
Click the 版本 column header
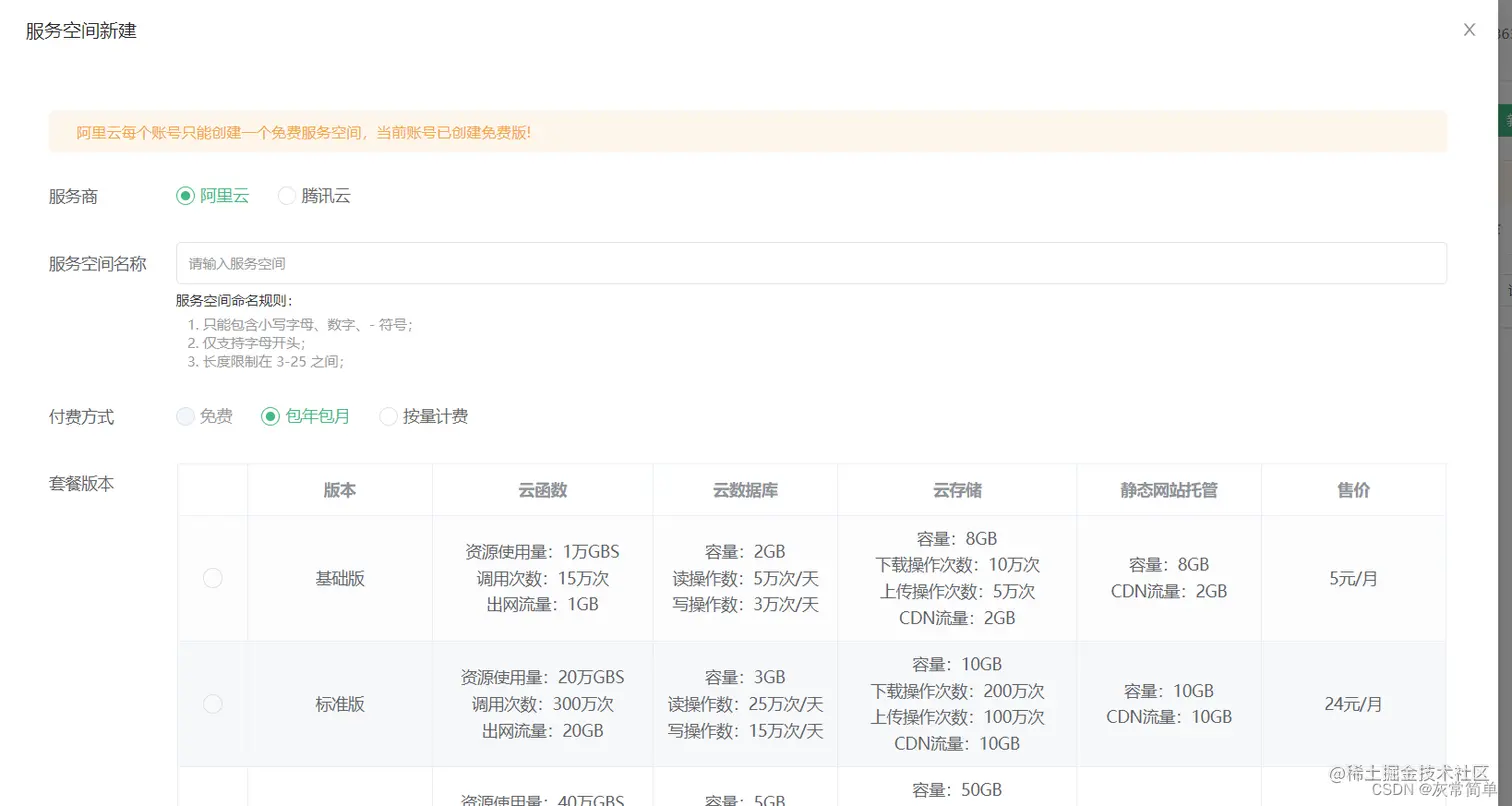click(x=340, y=490)
